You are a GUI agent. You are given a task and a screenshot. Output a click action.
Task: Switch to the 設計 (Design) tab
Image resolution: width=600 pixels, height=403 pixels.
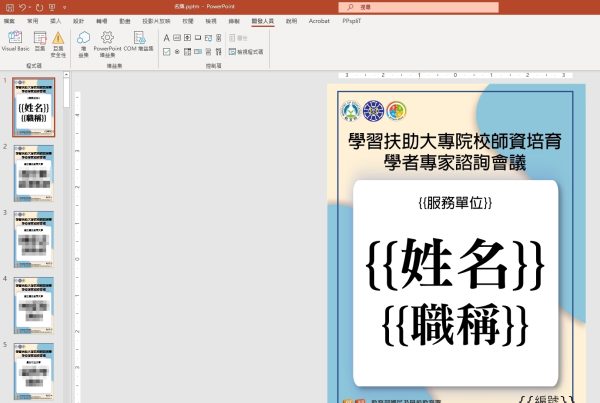click(x=79, y=19)
